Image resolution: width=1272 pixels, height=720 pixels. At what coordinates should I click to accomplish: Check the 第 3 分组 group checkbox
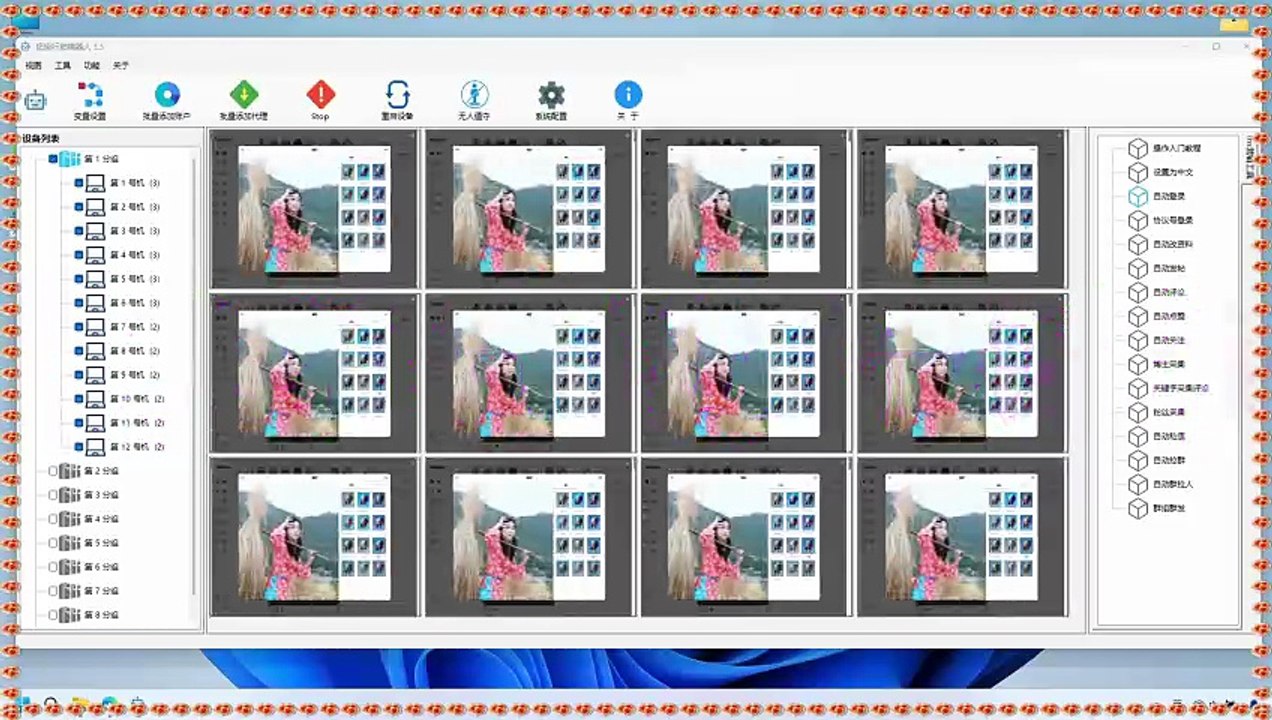(53, 495)
